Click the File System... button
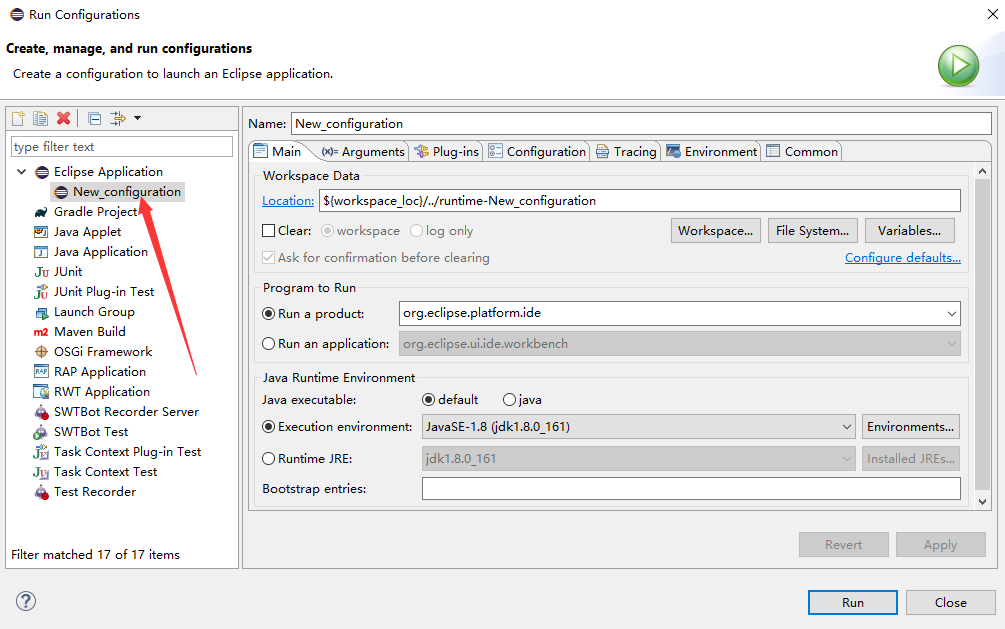1005x629 pixels. (x=812, y=231)
